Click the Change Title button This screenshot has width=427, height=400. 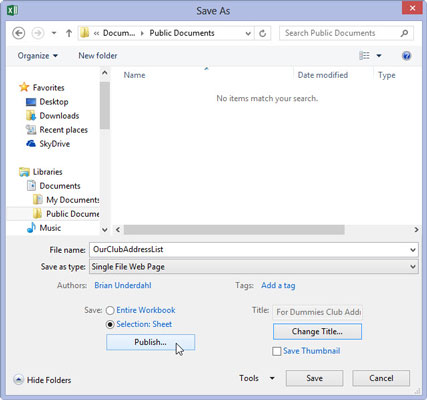click(317, 332)
